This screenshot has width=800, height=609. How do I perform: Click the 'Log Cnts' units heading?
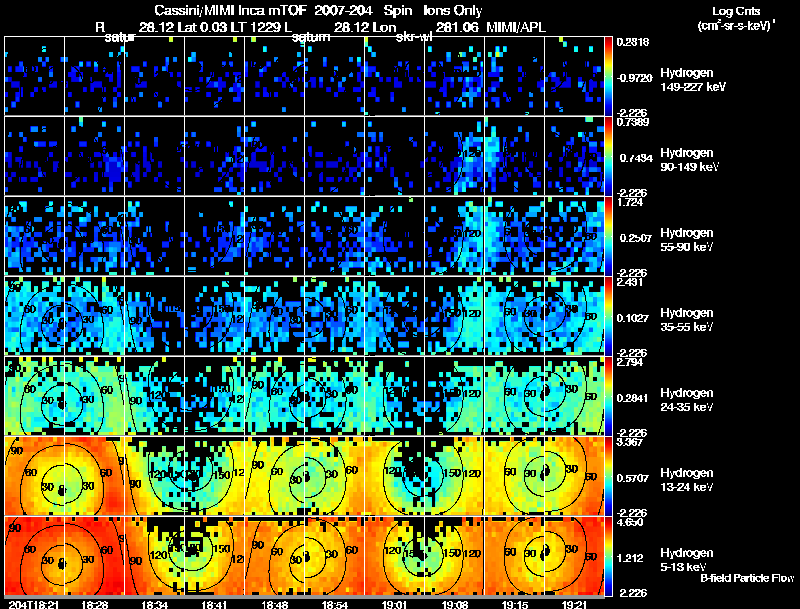click(736, 11)
